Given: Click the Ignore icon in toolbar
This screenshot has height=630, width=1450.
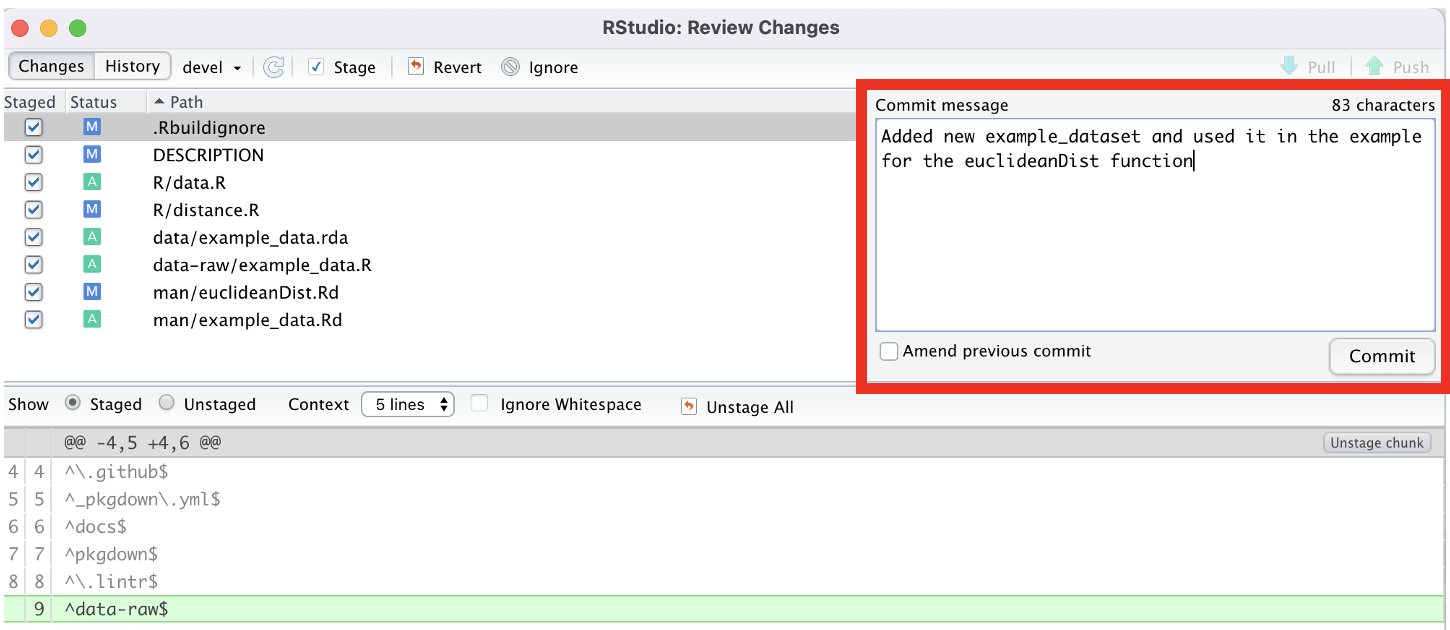Looking at the screenshot, I should point(511,67).
